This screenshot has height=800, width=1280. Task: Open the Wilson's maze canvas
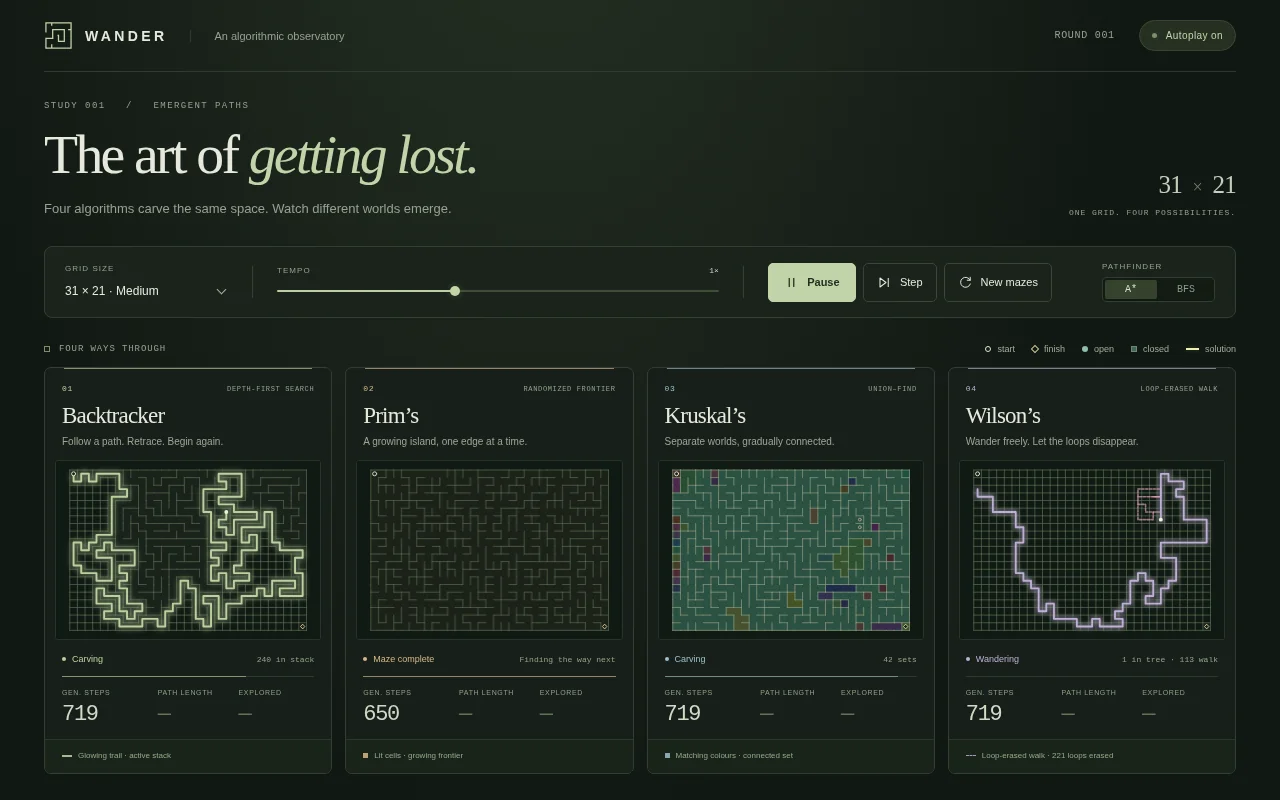click(x=1092, y=550)
